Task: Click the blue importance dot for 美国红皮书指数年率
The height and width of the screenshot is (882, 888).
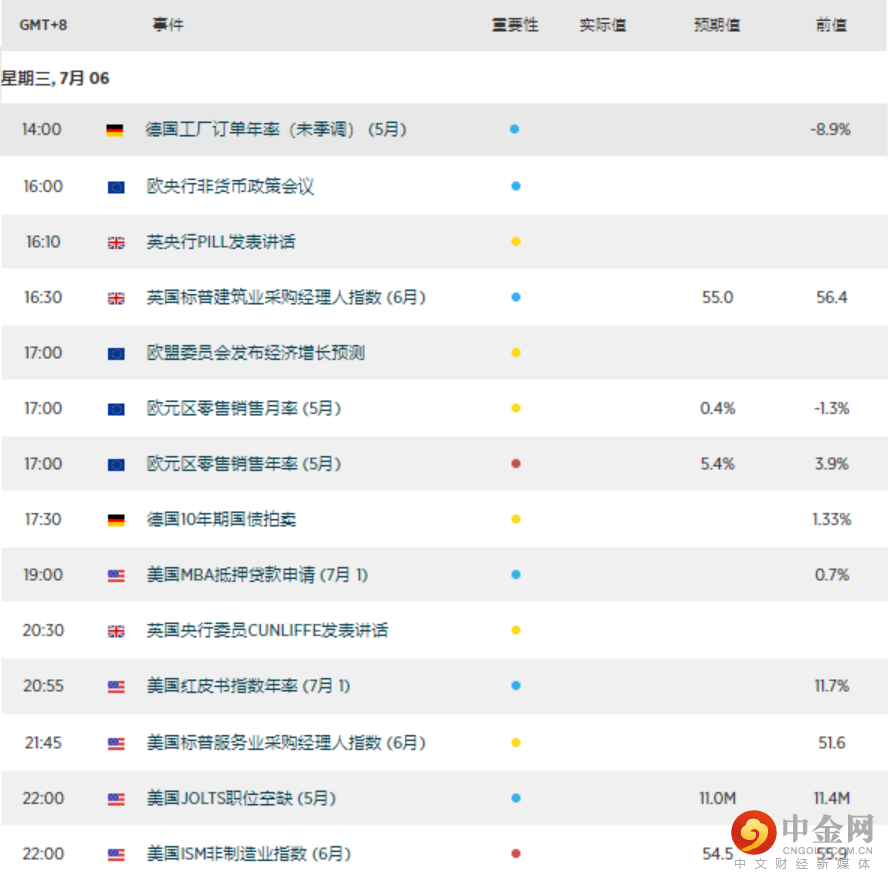Action: [x=516, y=685]
